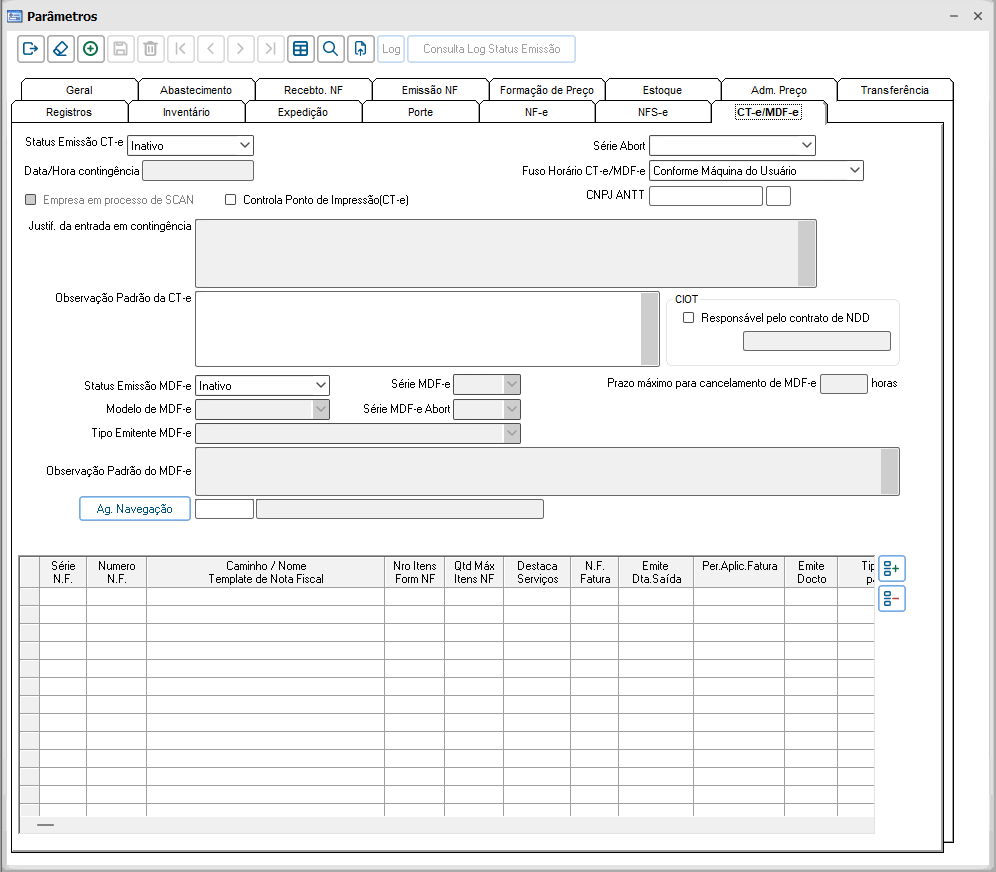
Task: Remove a row with the grid minus icon
Action: (891, 599)
